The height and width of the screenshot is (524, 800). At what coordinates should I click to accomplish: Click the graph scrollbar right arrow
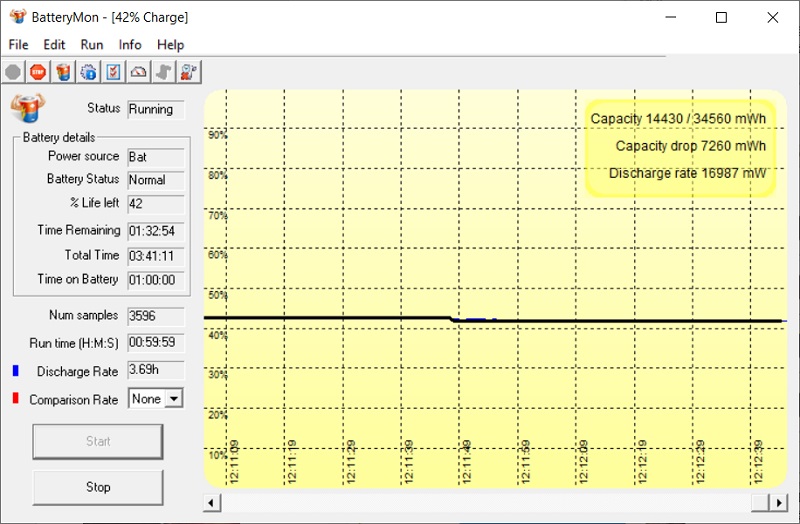click(x=779, y=502)
